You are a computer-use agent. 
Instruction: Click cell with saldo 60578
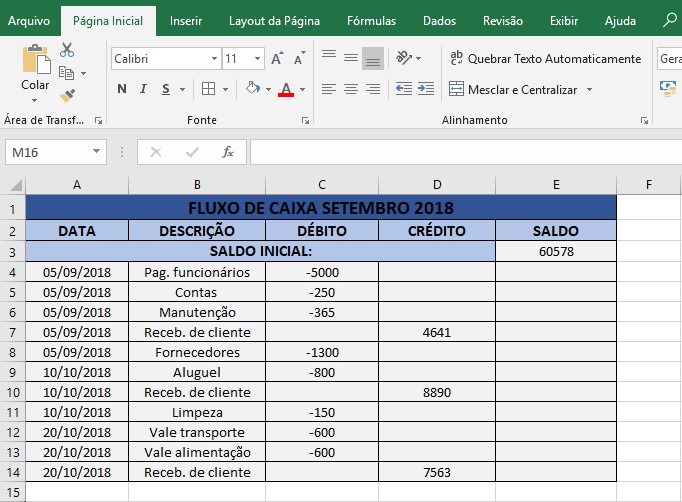[x=556, y=251]
